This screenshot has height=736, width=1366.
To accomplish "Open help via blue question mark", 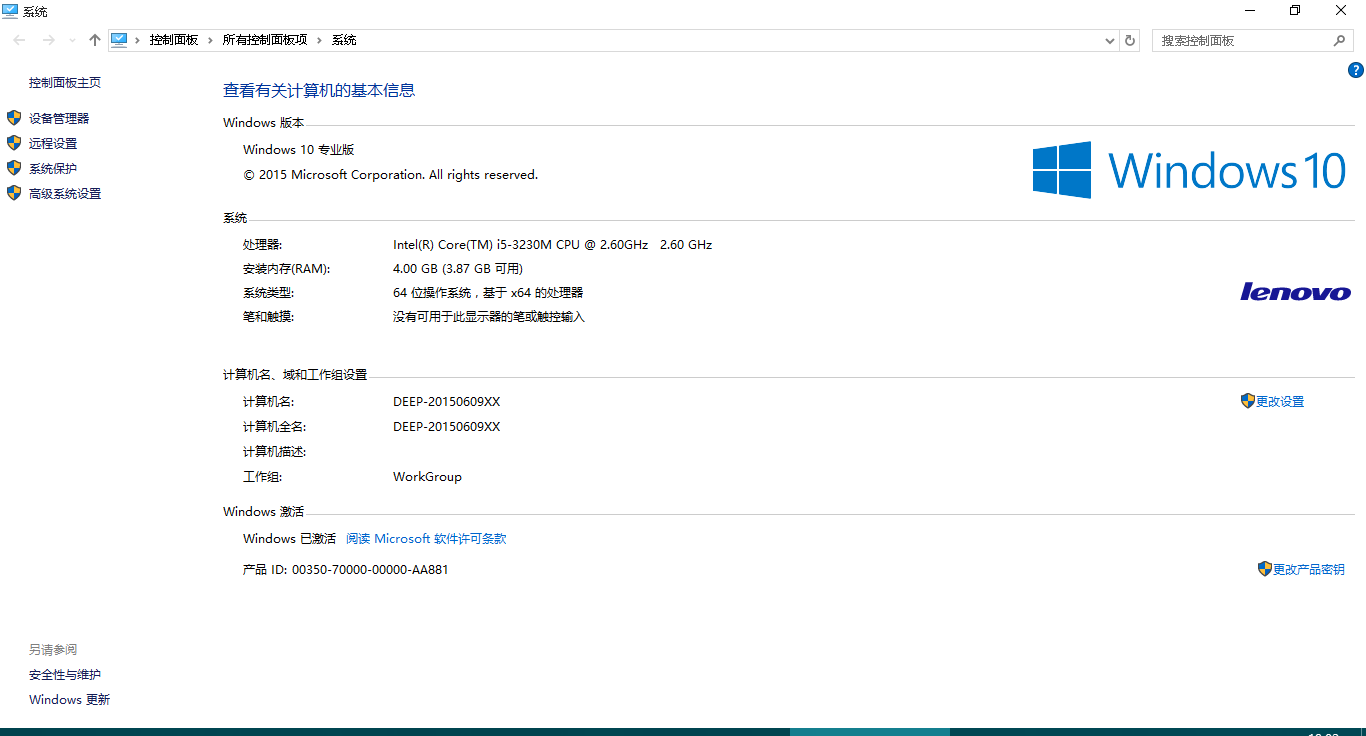I will pyautogui.click(x=1356, y=70).
